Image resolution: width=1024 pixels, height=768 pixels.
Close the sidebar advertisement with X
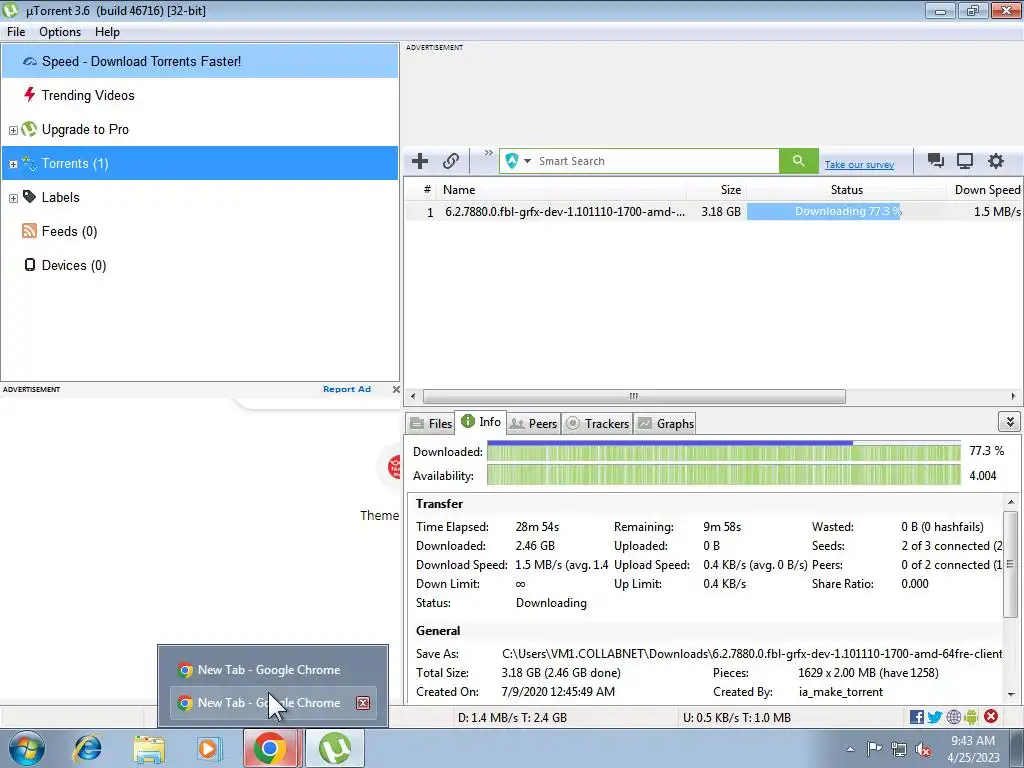(x=396, y=389)
